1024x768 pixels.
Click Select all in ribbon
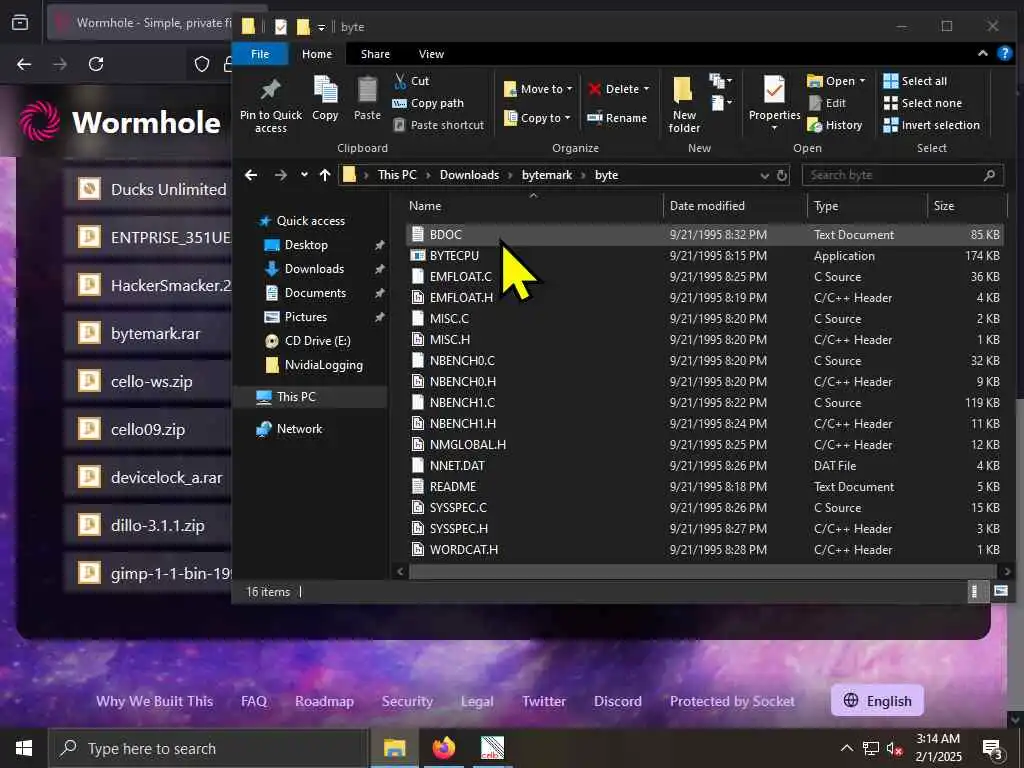click(x=915, y=81)
